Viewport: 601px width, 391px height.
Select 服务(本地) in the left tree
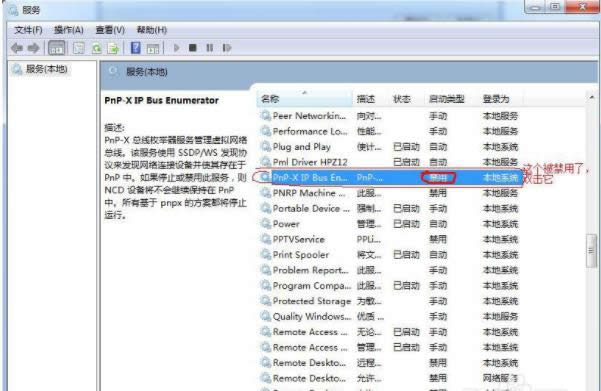point(46,69)
